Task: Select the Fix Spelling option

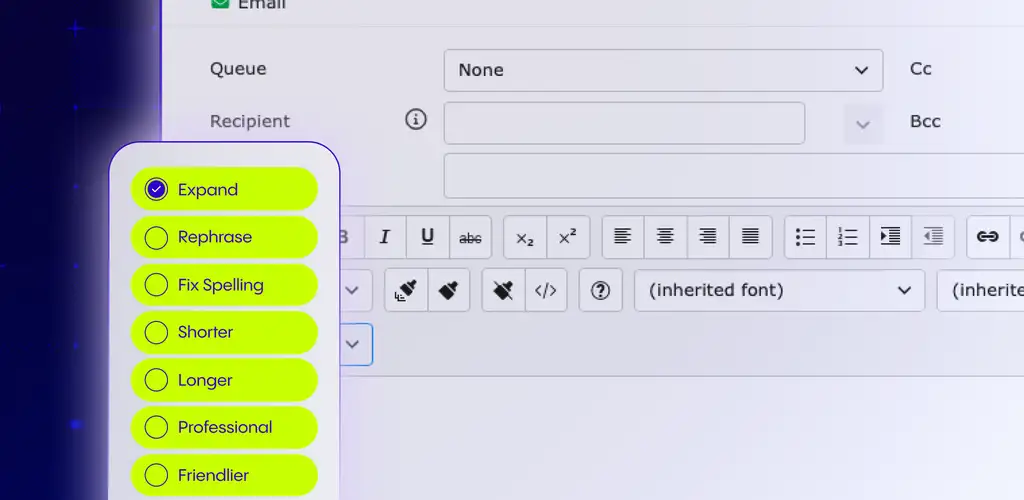Action: tap(156, 285)
